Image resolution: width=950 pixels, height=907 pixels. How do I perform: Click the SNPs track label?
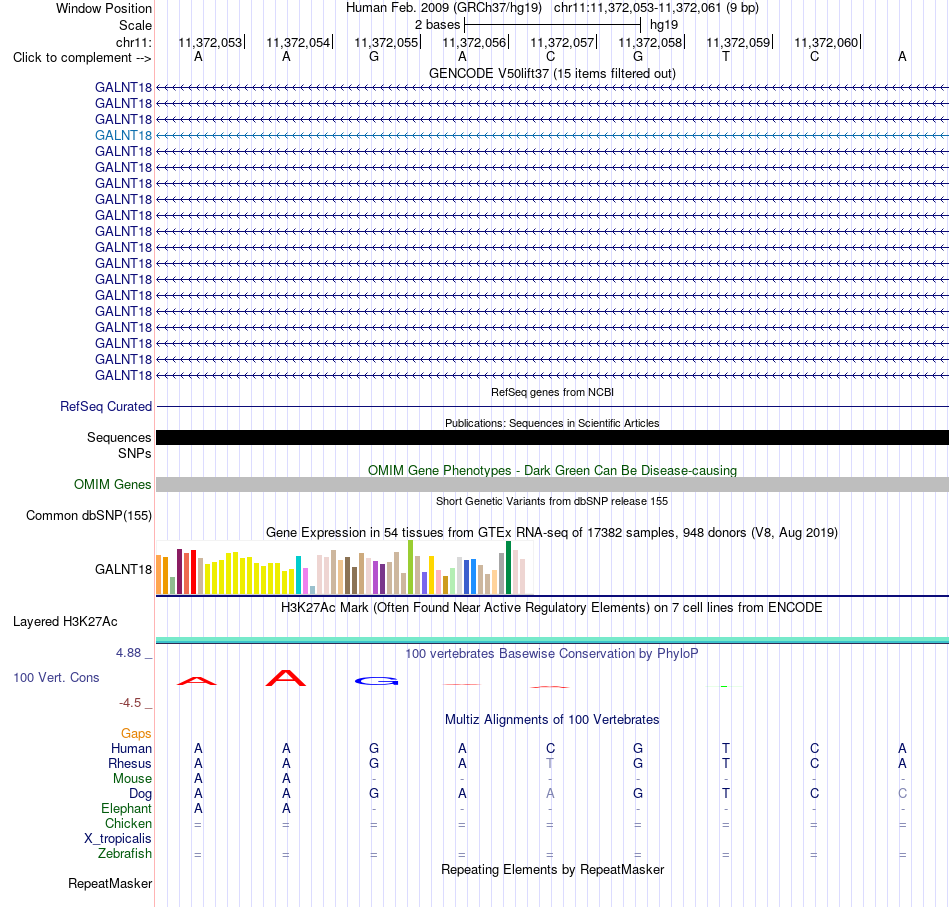point(135,453)
